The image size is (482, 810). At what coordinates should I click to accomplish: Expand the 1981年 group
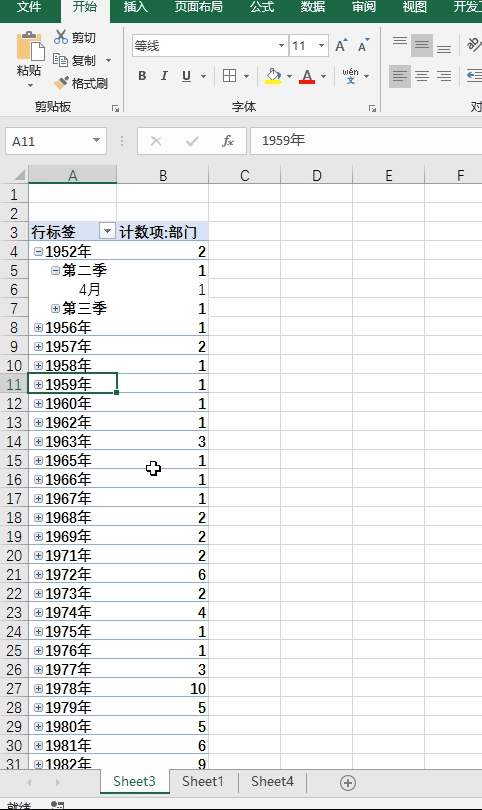[38, 745]
